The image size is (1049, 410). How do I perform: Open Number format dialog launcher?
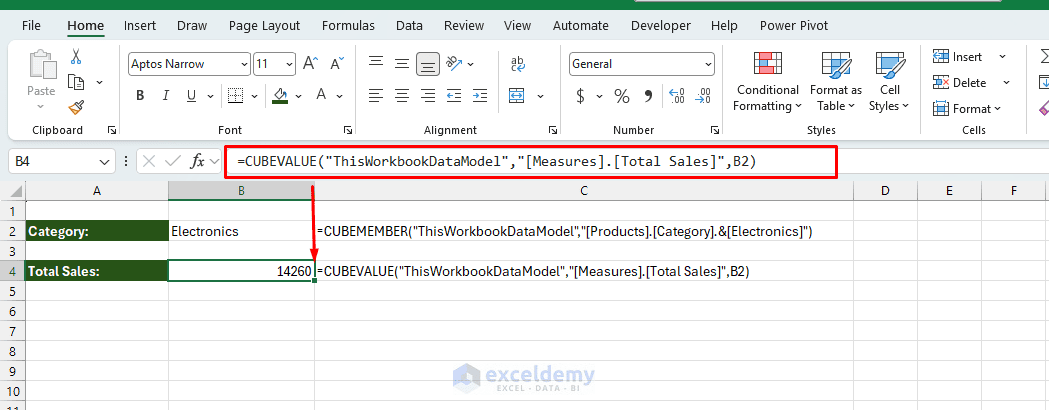coord(715,130)
